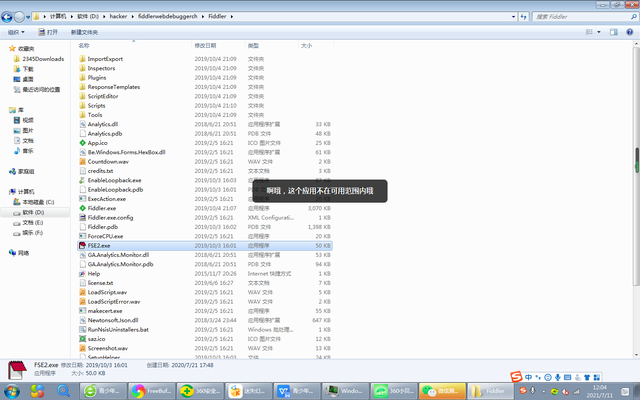Screen dimensions: 640x400
Task: Select the Help internet shortcut icon
Action: point(82,273)
